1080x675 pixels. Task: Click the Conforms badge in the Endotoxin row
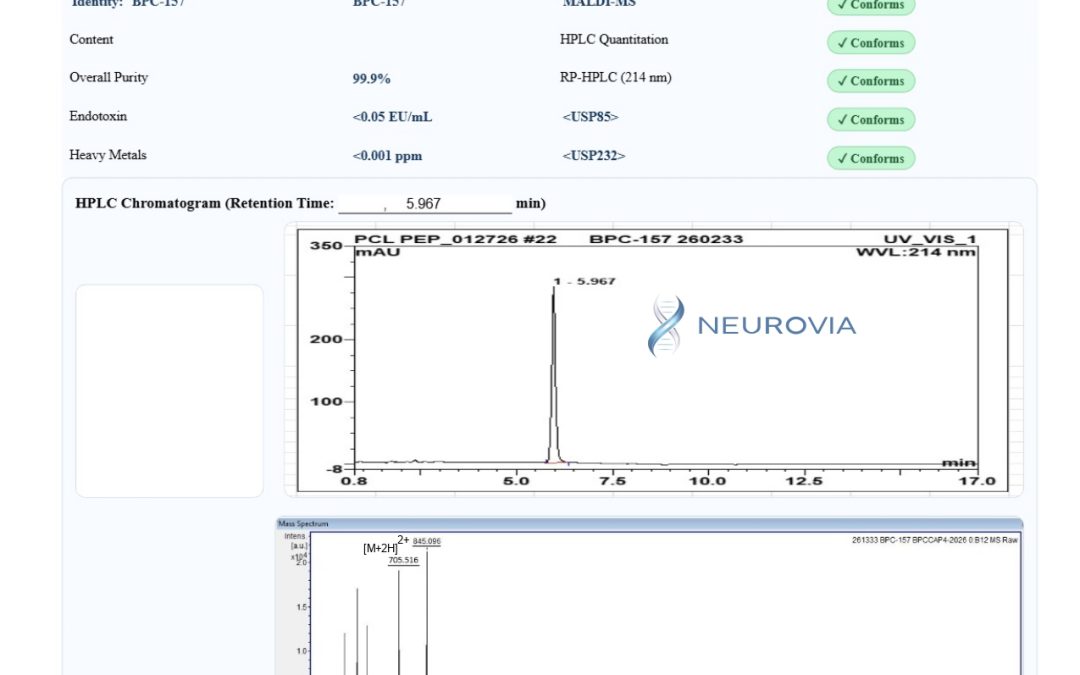click(871, 119)
